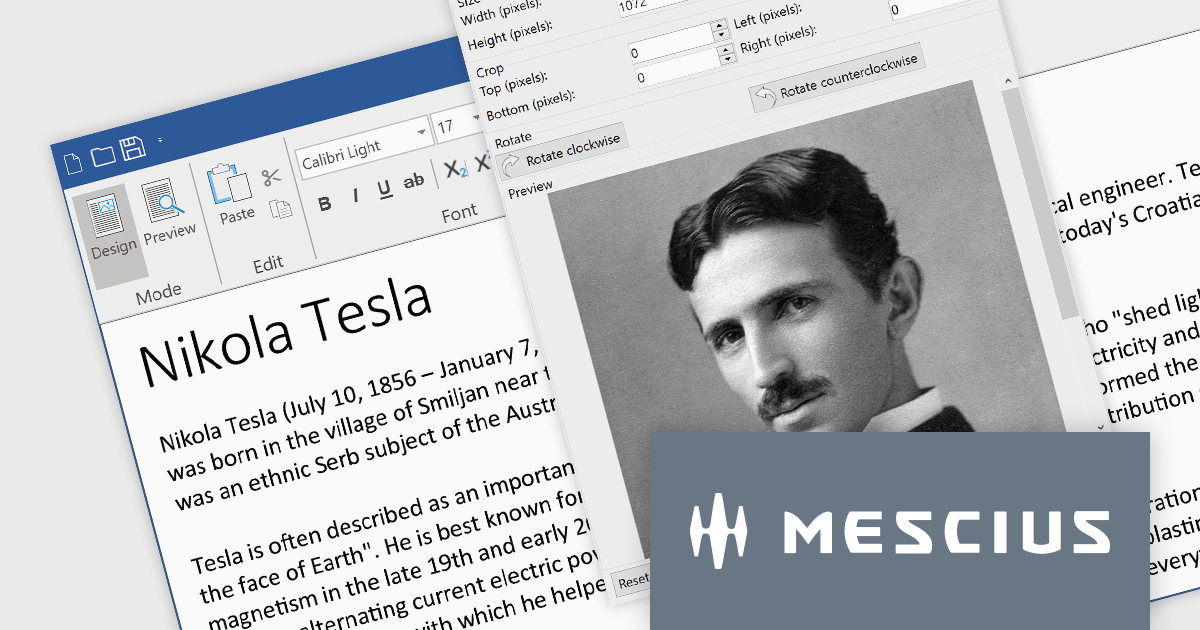
Task: Click the Copy icon below scissors
Action: [282, 208]
